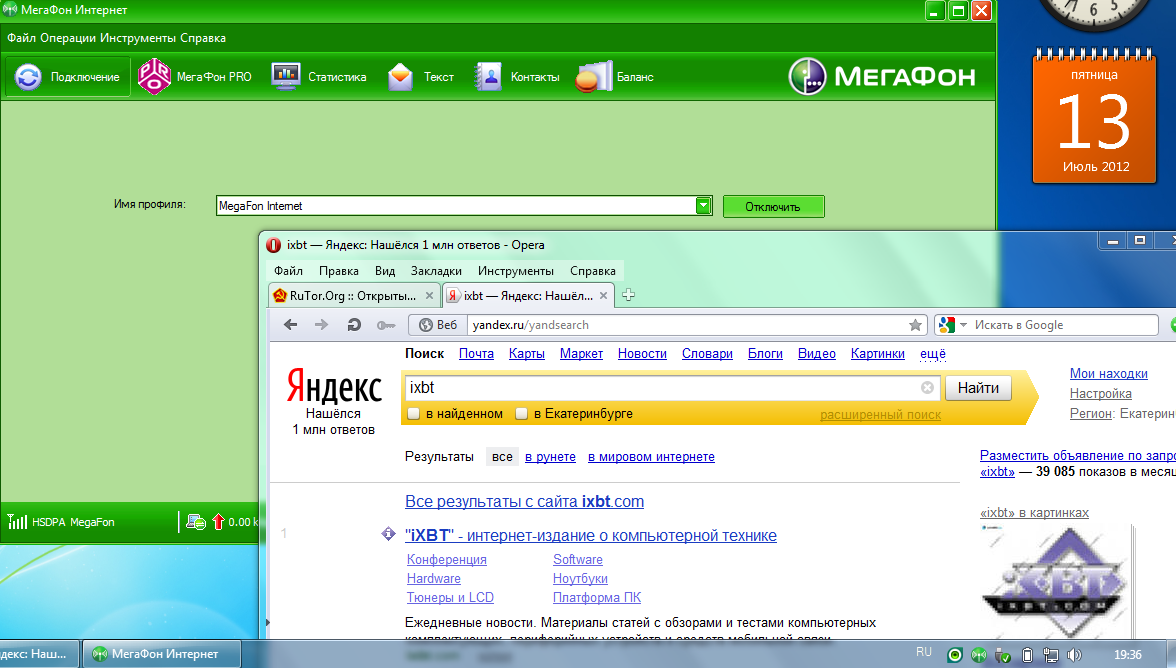Viewport: 1176px width, 668px height.
Task: Open the iXBT Конференция sublink
Action: (x=446, y=559)
